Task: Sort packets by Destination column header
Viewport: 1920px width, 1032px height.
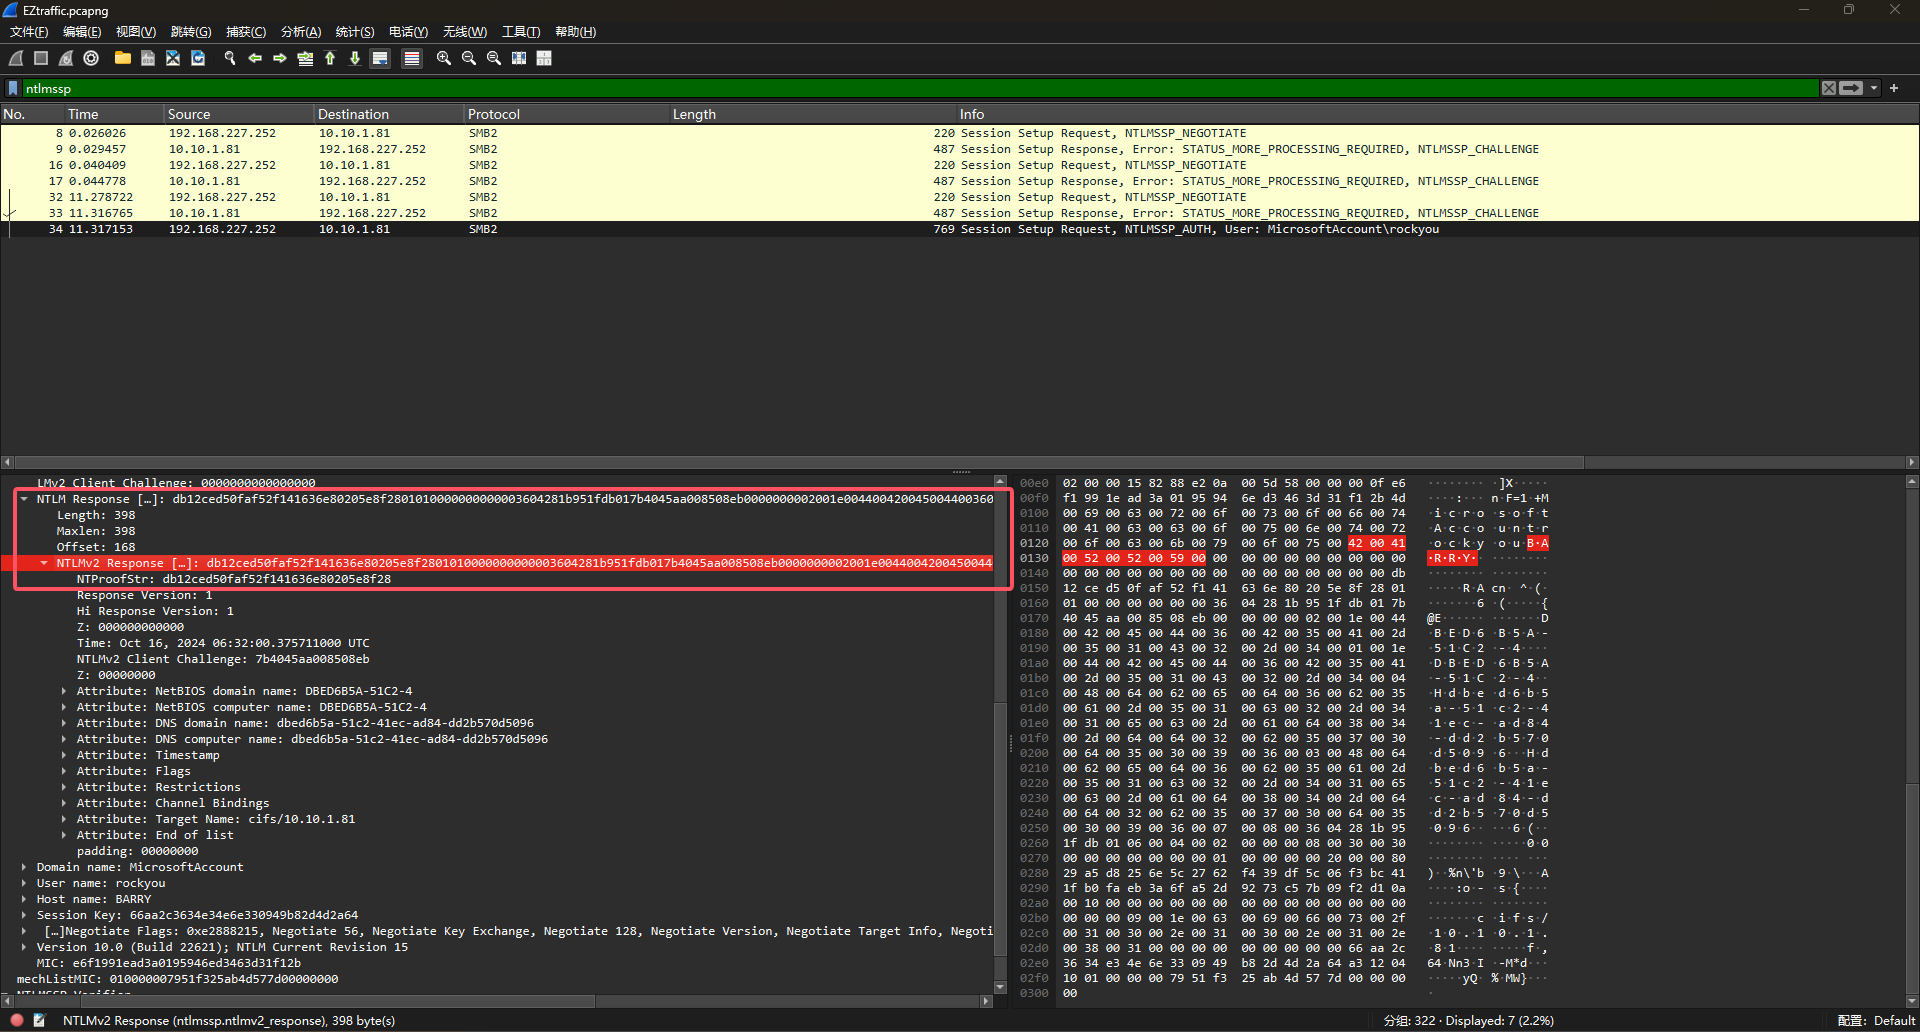Action: (x=388, y=114)
